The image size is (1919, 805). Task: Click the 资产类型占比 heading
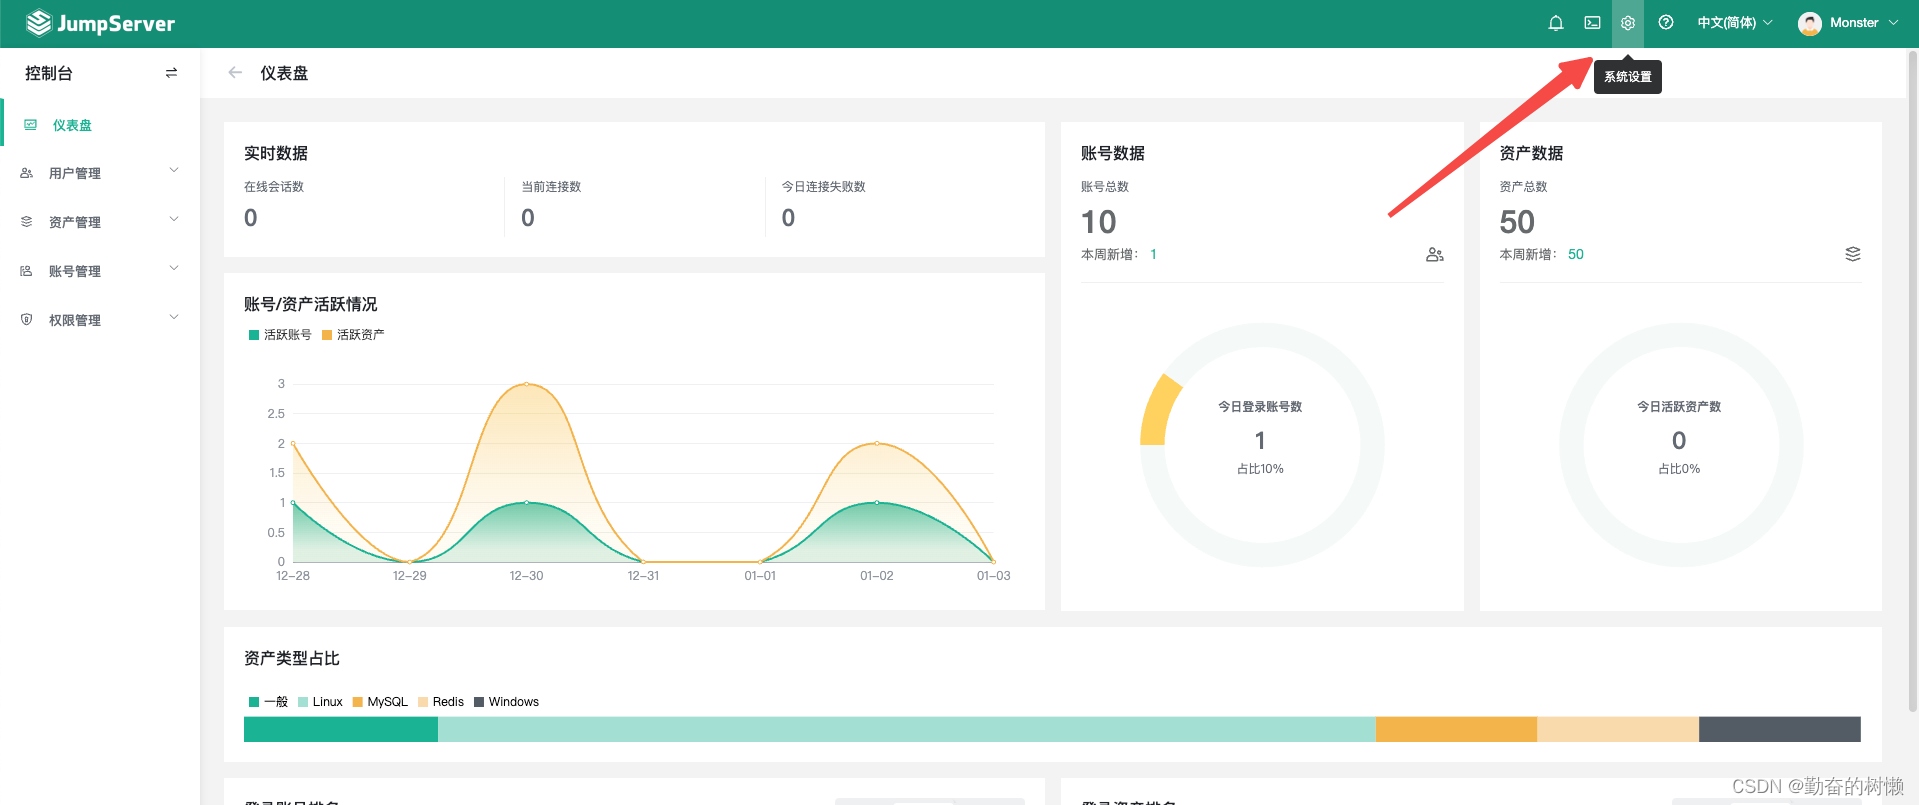(292, 658)
